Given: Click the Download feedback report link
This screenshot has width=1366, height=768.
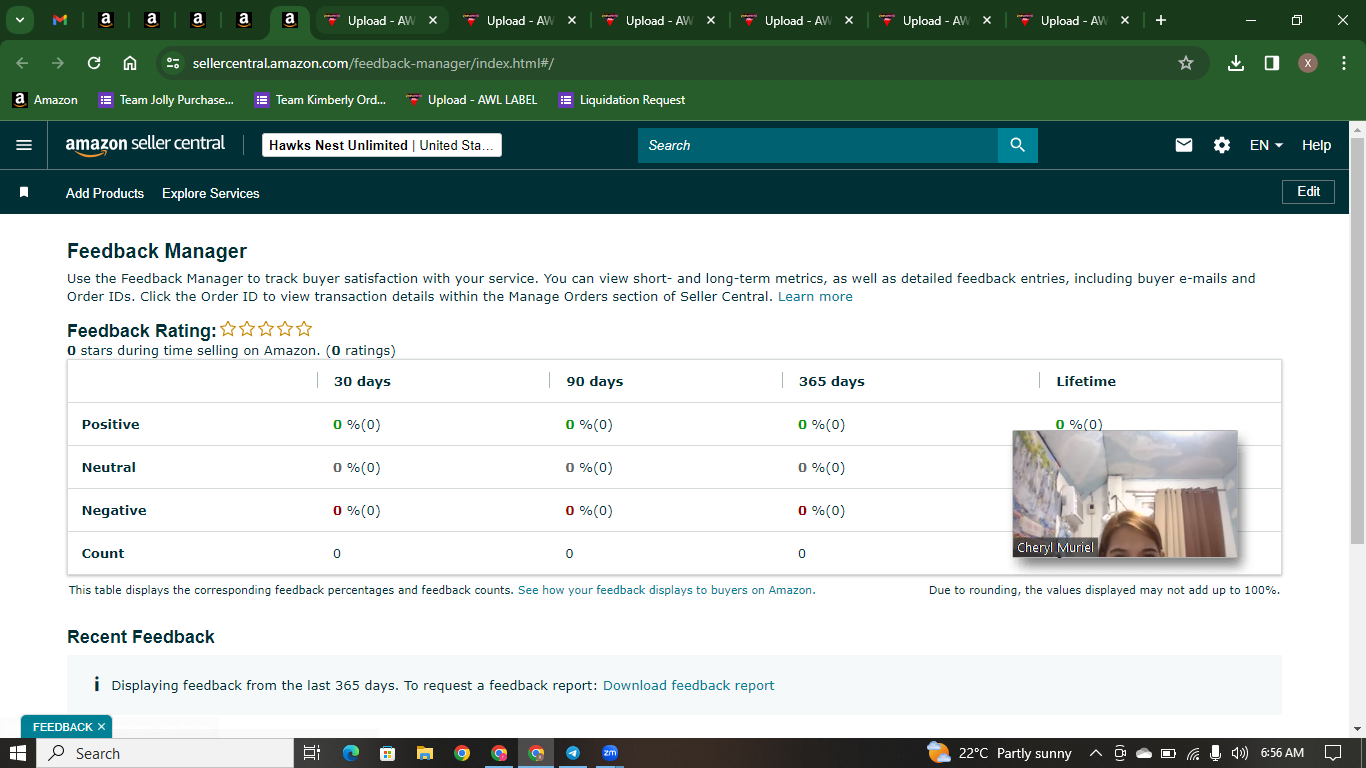Looking at the screenshot, I should (689, 685).
